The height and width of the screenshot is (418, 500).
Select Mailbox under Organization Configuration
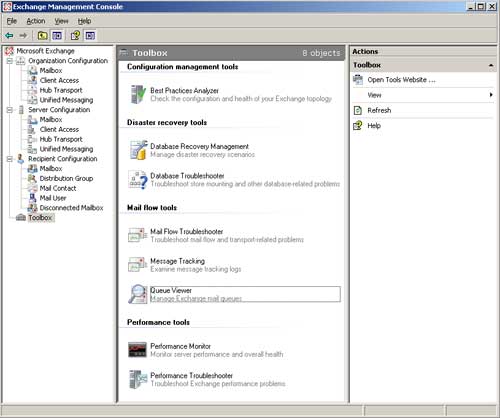(51, 70)
